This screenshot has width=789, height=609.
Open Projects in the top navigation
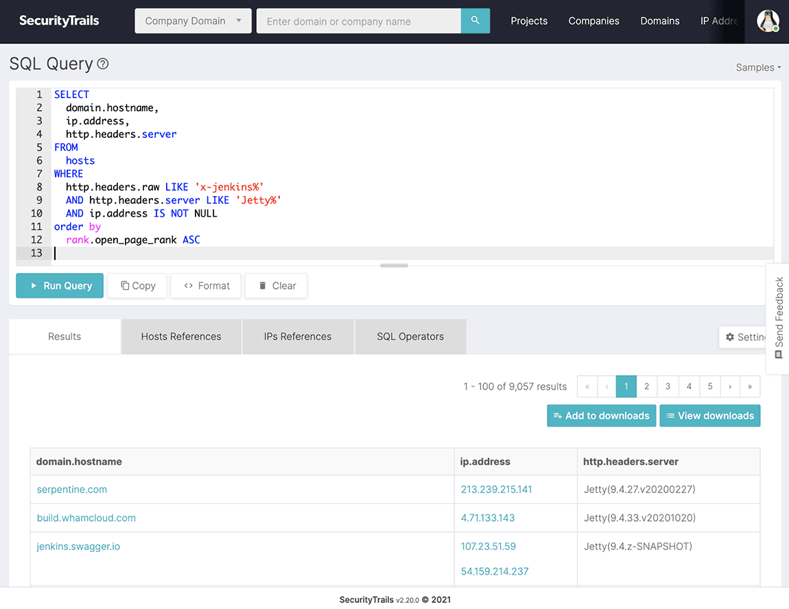pyautogui.click(x=529, y=21)
